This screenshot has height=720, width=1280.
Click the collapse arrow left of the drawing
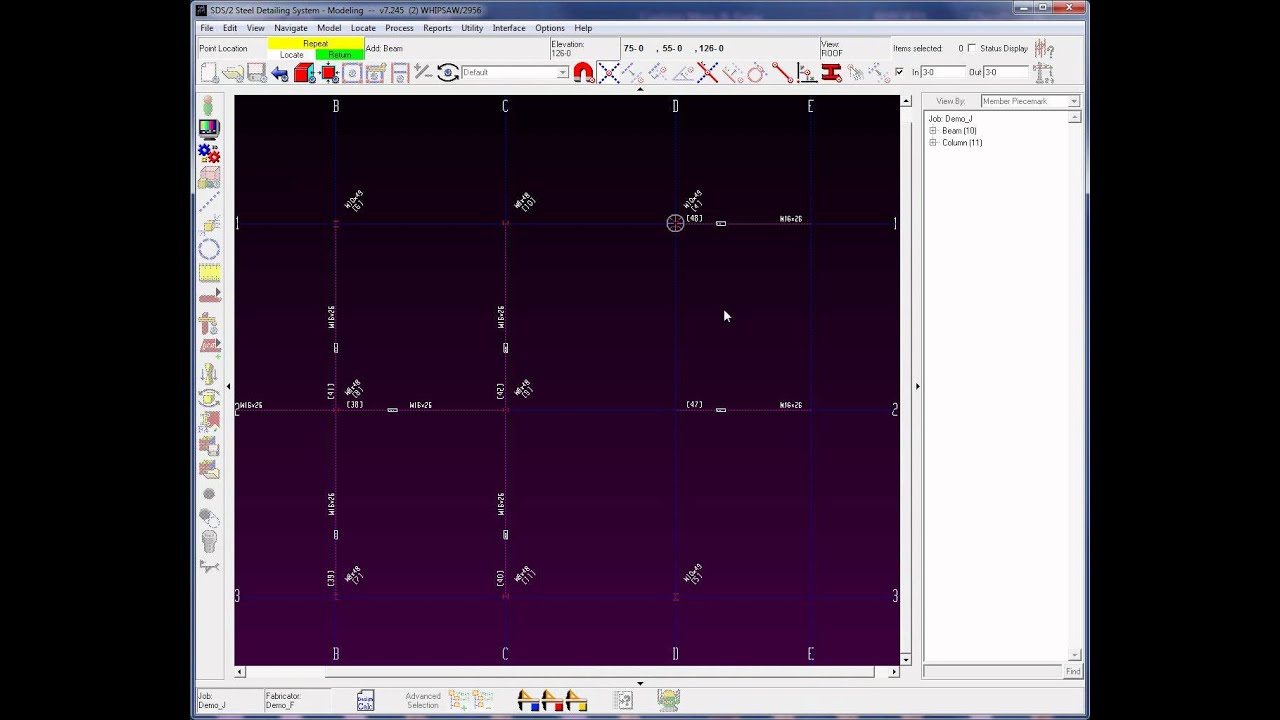tap(228, 386)
